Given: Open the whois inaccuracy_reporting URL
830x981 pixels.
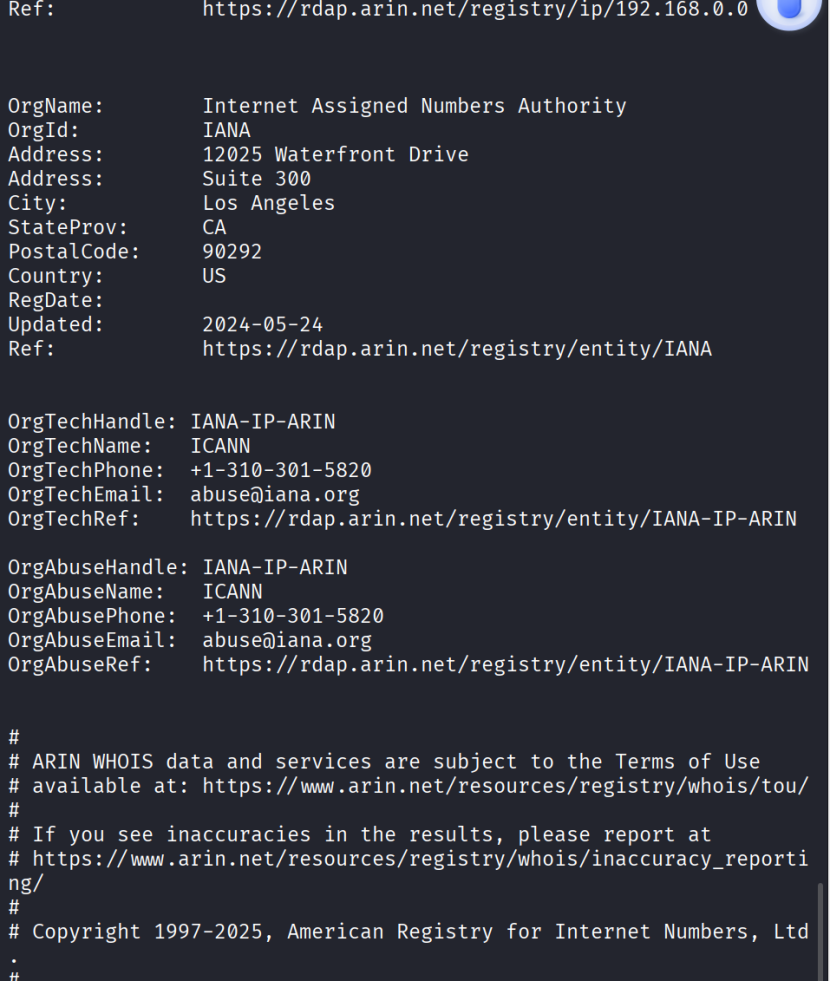Looking at the screenshot, I should click(x=420, y=858).
